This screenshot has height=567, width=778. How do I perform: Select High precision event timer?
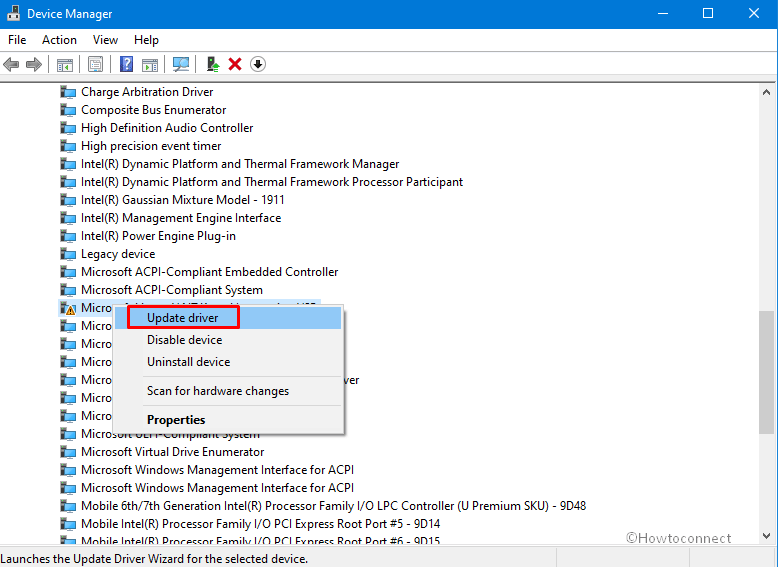tap(151, 146)
